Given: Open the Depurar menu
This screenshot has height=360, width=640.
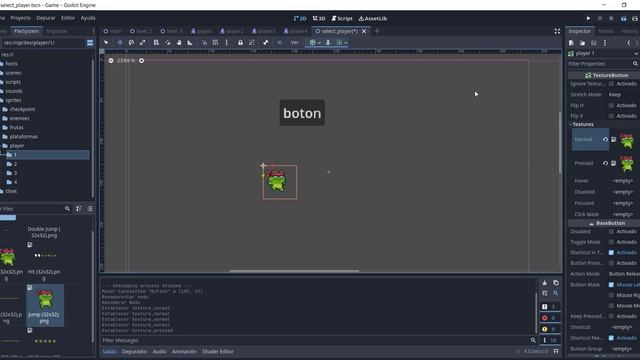Looking at the screenshot, I should pos(46,18).
